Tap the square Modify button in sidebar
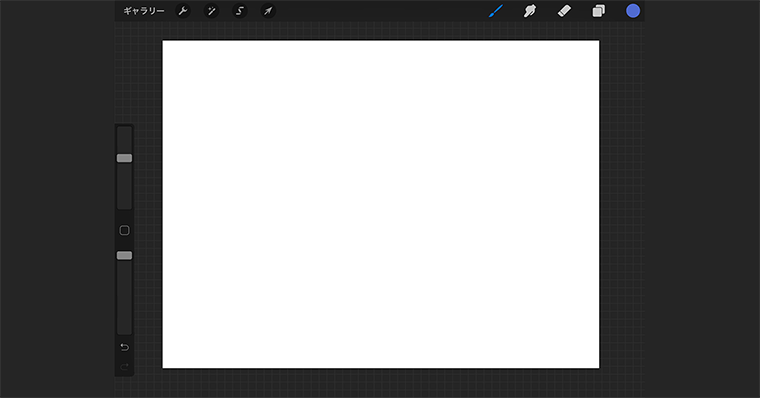Screen dimensions: 760x398 tap(125, 230)
